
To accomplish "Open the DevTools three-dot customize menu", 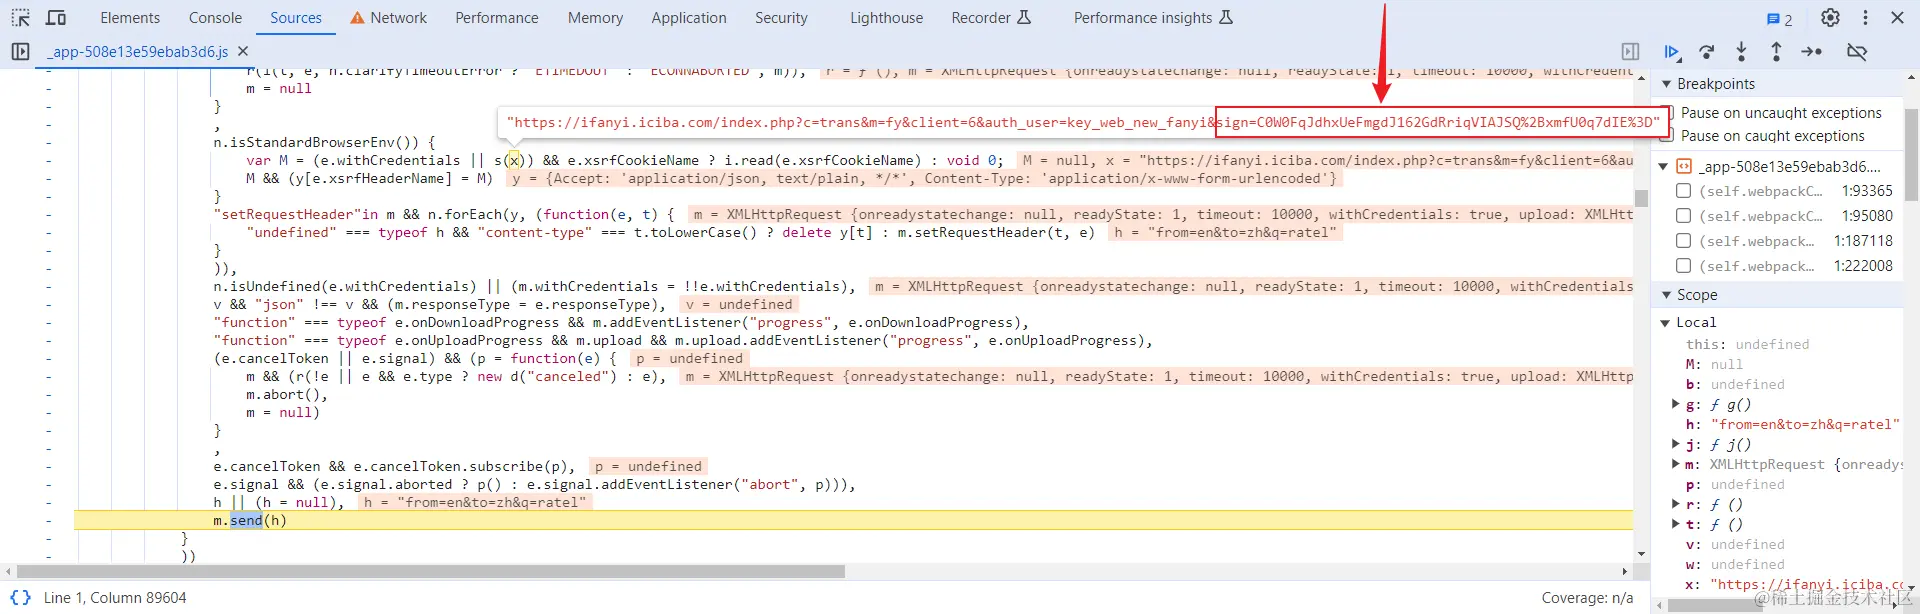I will click(1865, 18).
